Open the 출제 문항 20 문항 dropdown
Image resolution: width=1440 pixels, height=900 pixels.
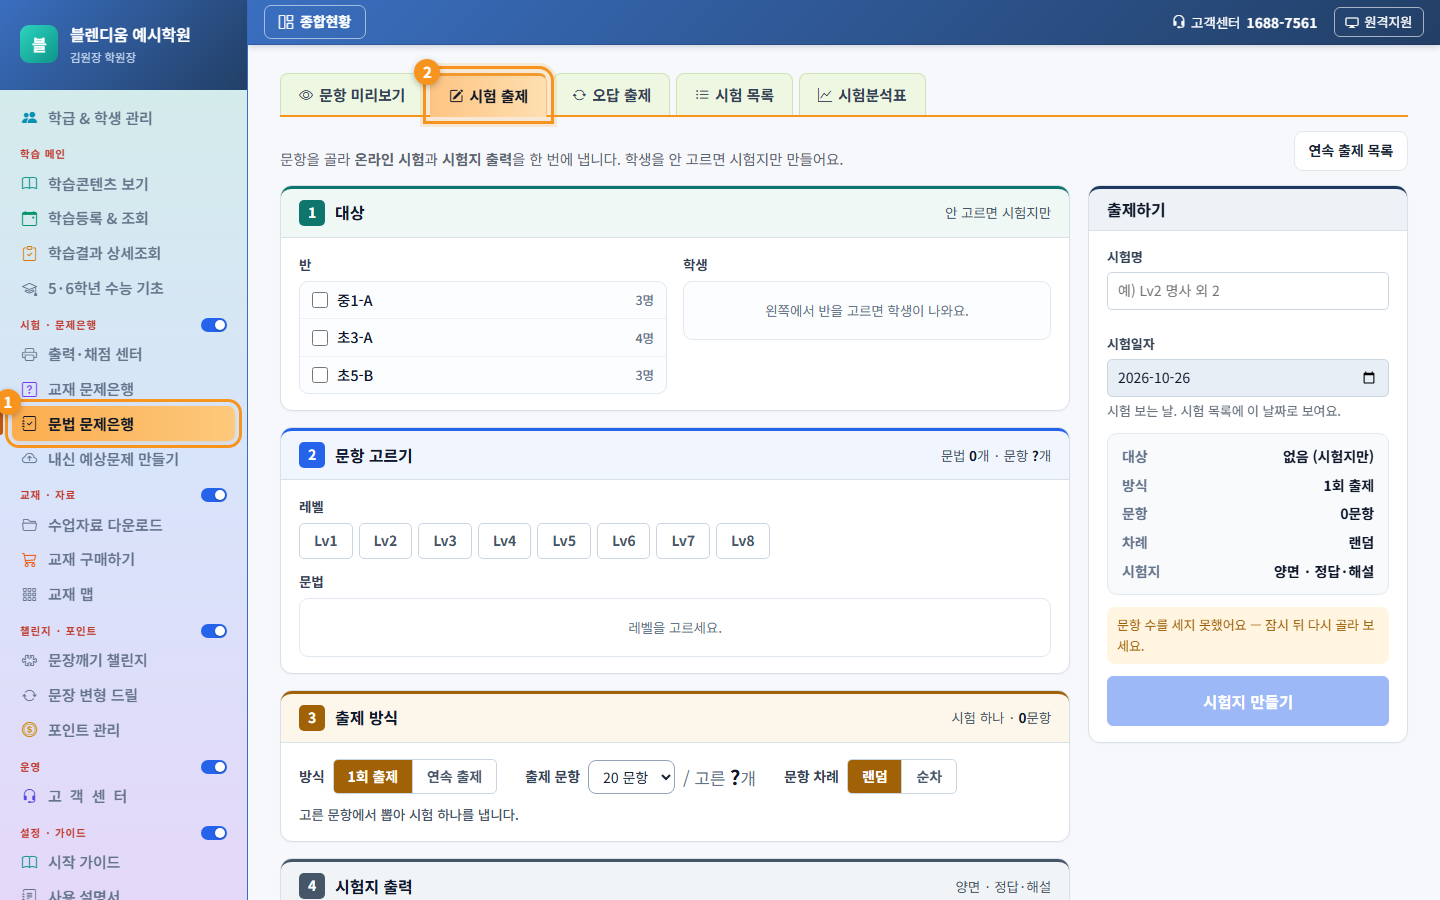[x=632, y=777]
